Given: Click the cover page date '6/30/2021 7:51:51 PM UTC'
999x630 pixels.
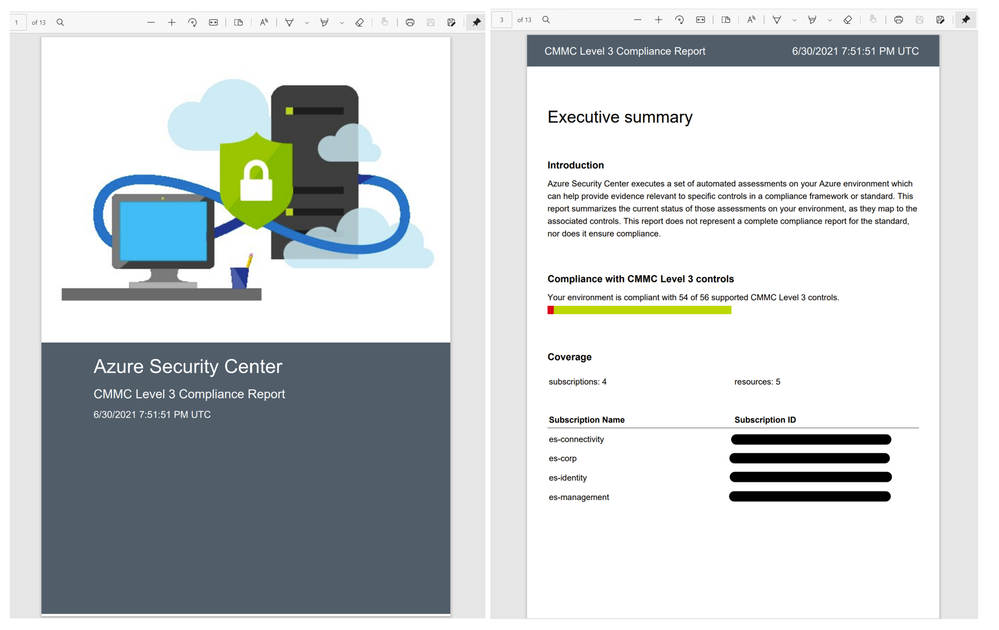Looking at the screenshot, I should pyautogui.click(x=152, y=415).
